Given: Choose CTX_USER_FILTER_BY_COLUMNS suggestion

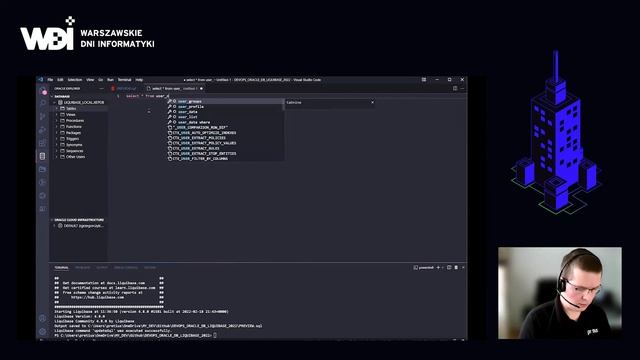Looking at the screenshot, I should (x=225, y=159).
